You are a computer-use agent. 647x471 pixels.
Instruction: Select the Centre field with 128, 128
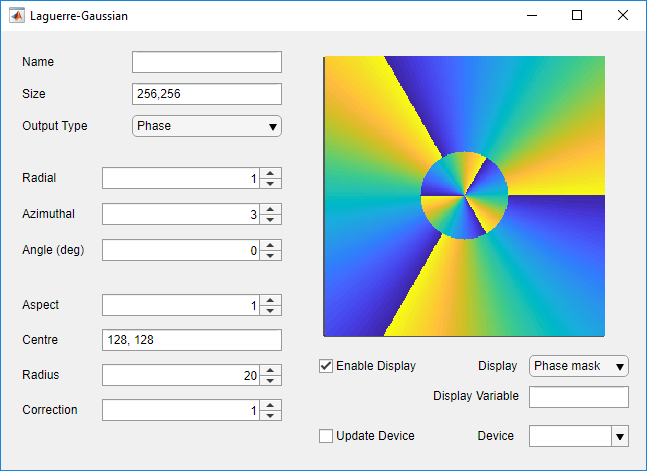(192, 341)
